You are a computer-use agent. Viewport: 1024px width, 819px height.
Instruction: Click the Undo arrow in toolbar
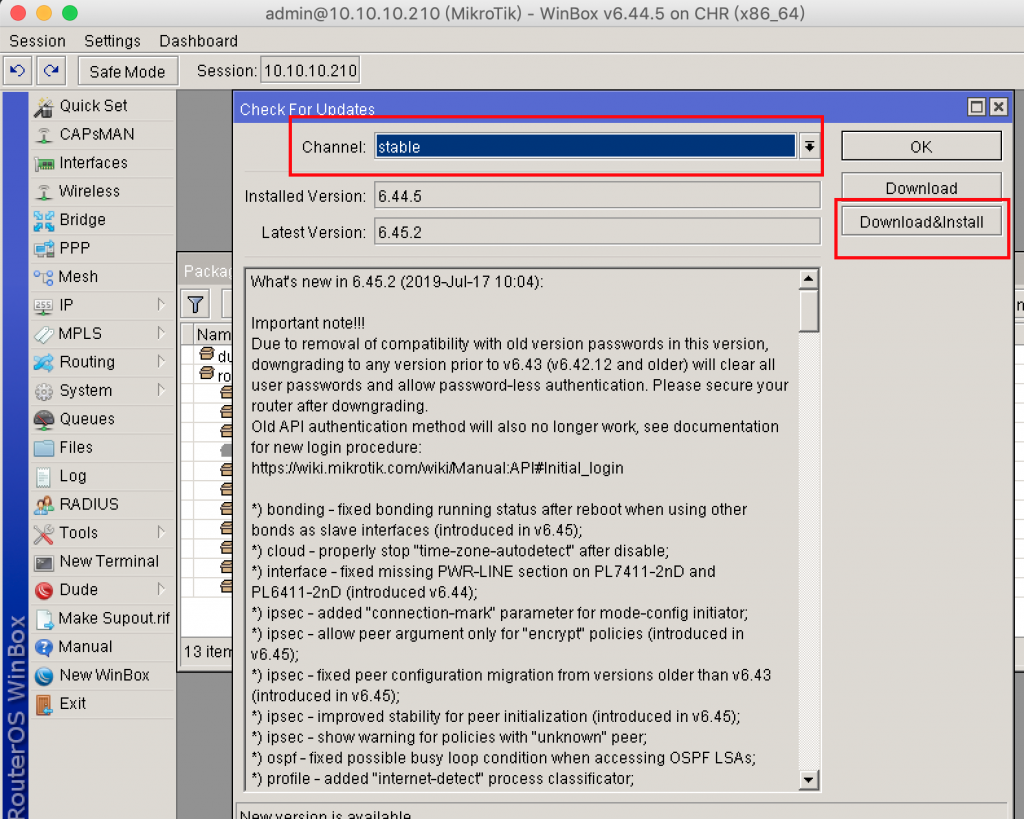click(x=18, y=71)
